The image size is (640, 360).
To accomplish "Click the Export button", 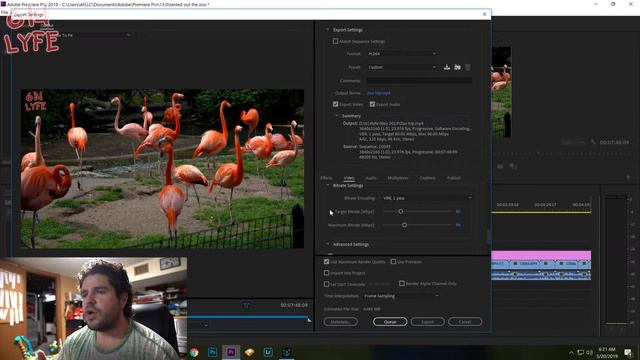I will (427, 322).
